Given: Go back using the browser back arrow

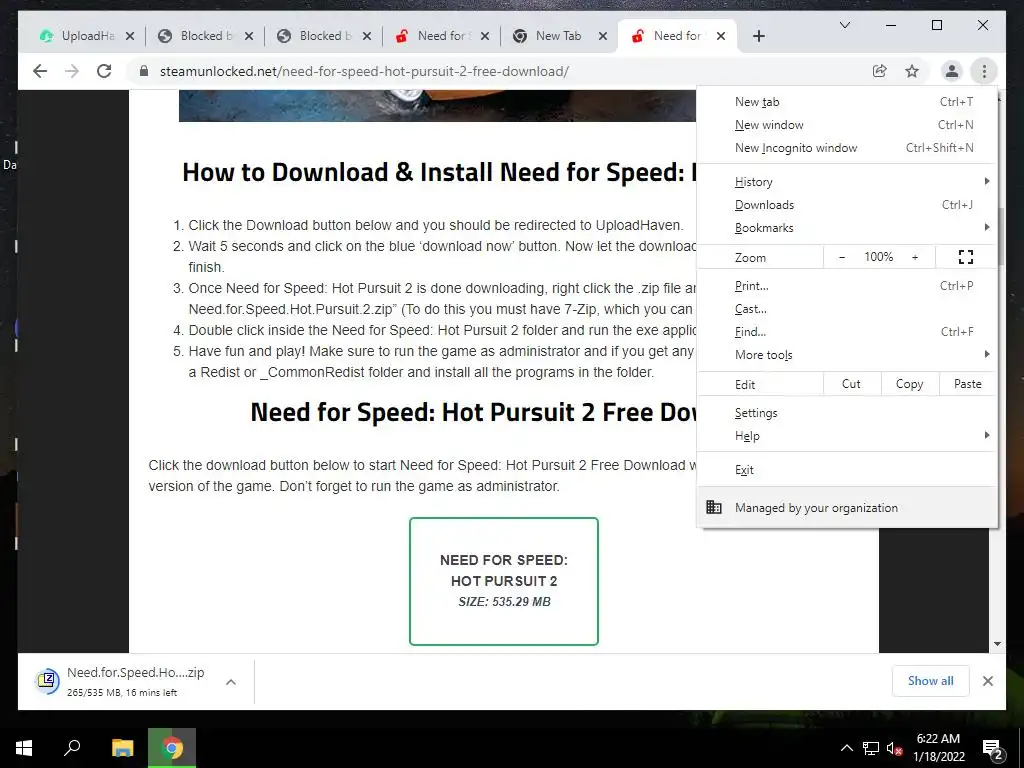Looking at the screenshot, I should (x=40, y=71).
